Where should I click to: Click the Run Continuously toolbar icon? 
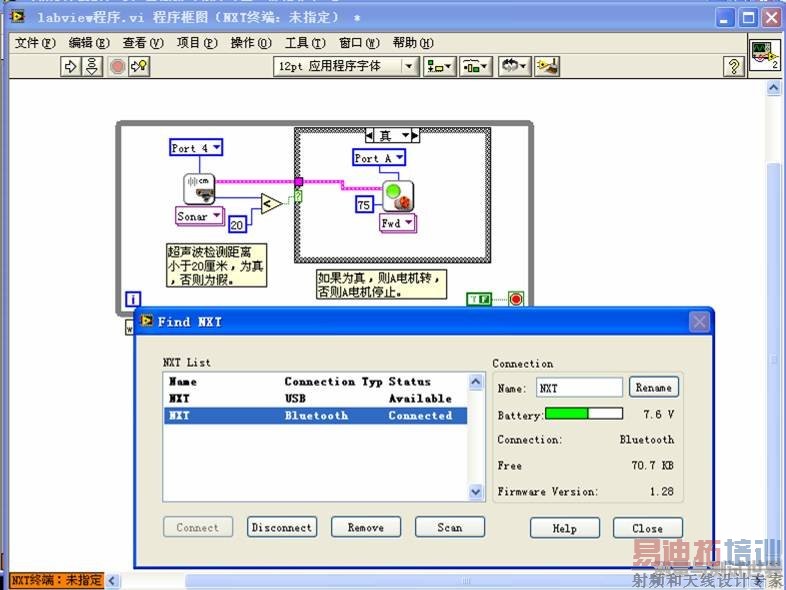pos(92,66)
